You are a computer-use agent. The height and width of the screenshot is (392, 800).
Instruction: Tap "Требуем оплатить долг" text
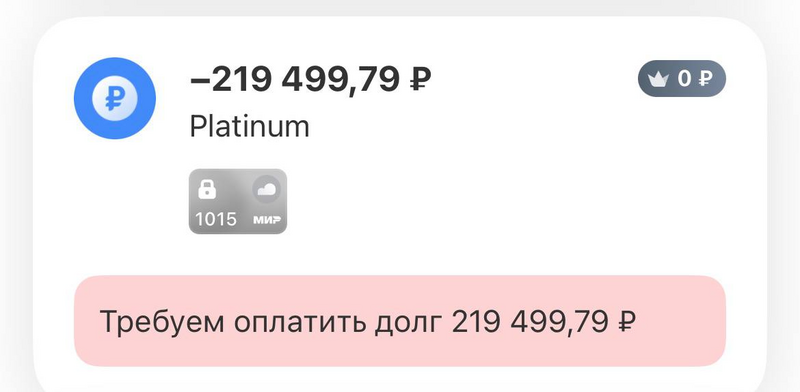[x=271, y=322]
